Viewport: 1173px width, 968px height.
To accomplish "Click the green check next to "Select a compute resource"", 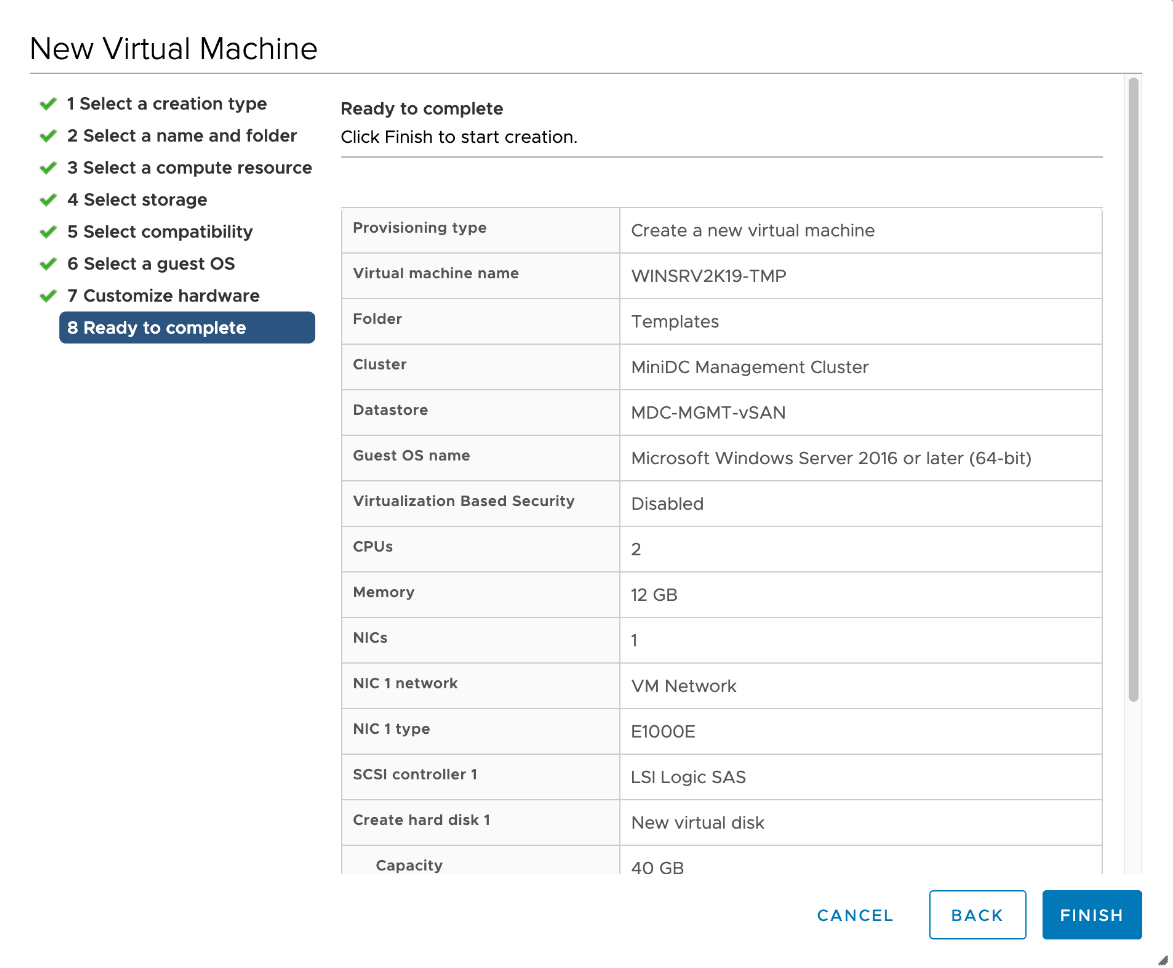I will pos(47,168).
